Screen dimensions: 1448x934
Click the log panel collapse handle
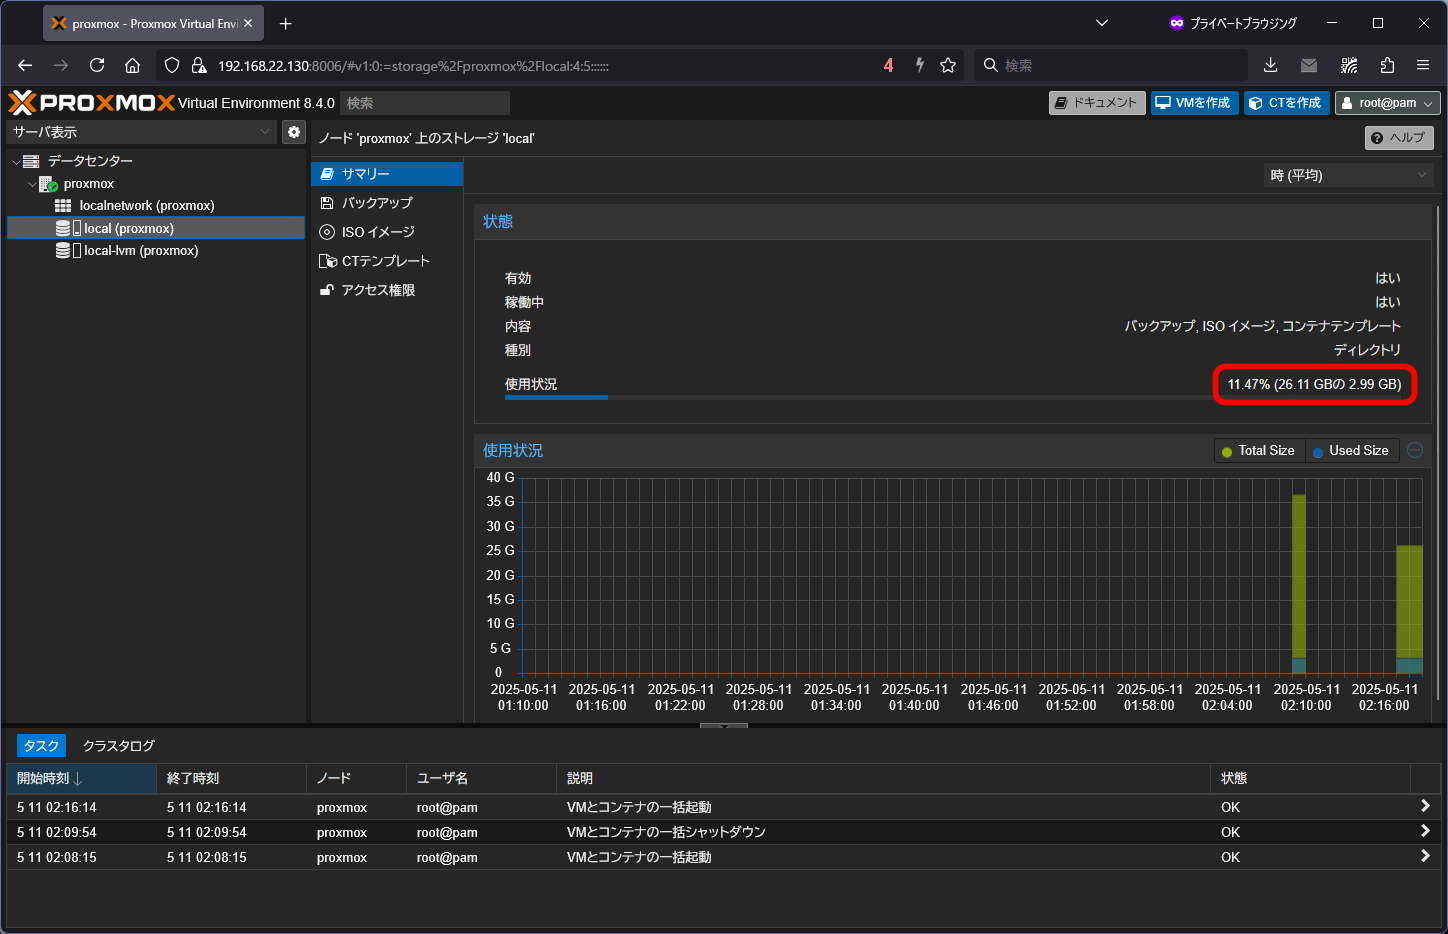pos(724,725)
